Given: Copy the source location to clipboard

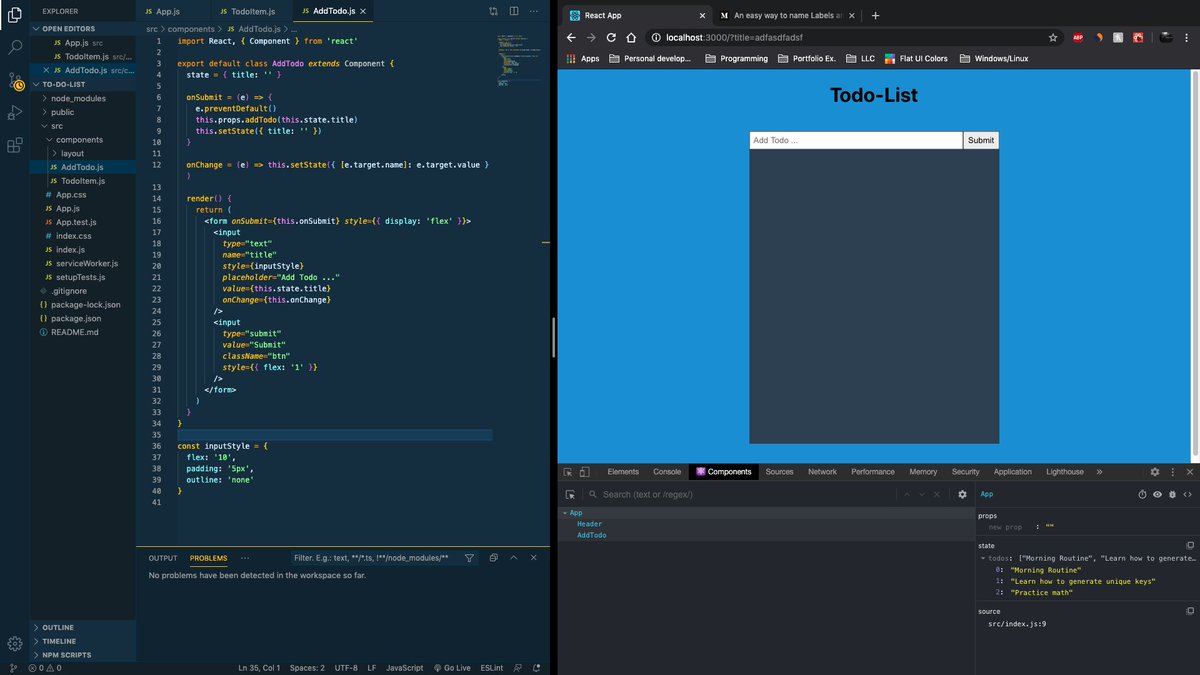Looking at the screenshot, I should (1190, 611).
